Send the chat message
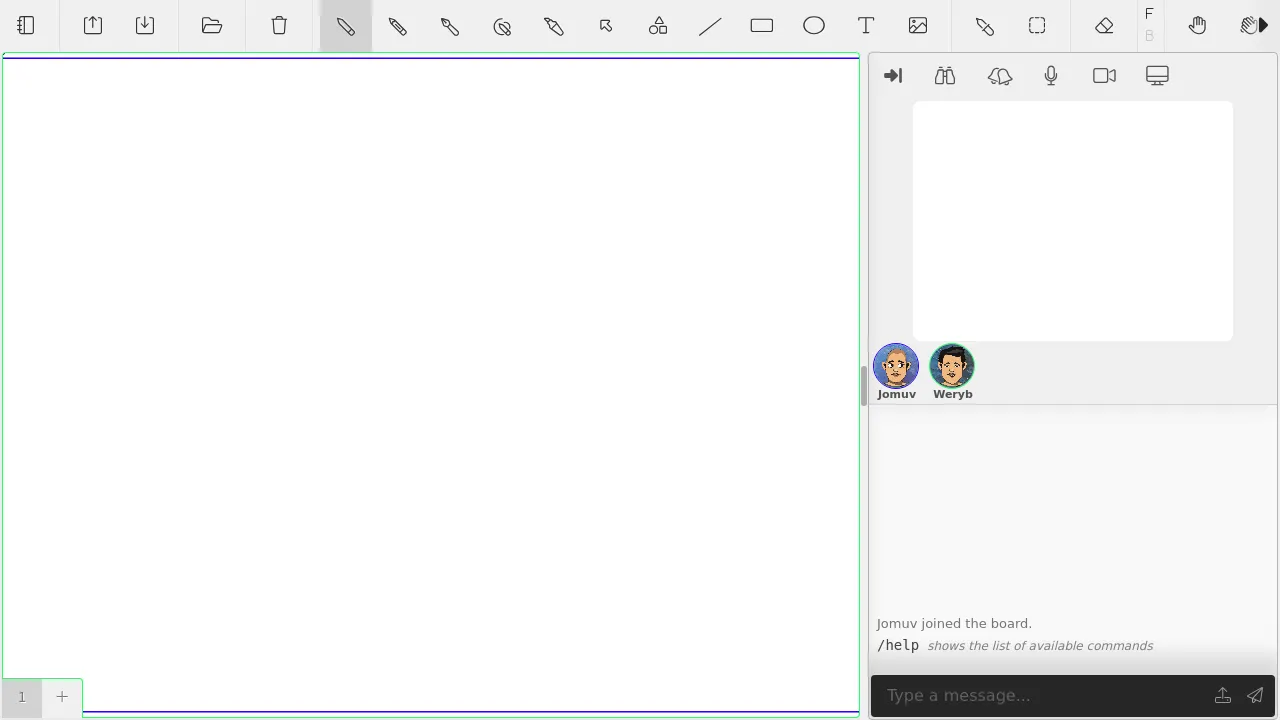This screenshot has height=720, width=1280. point(1255,695)
